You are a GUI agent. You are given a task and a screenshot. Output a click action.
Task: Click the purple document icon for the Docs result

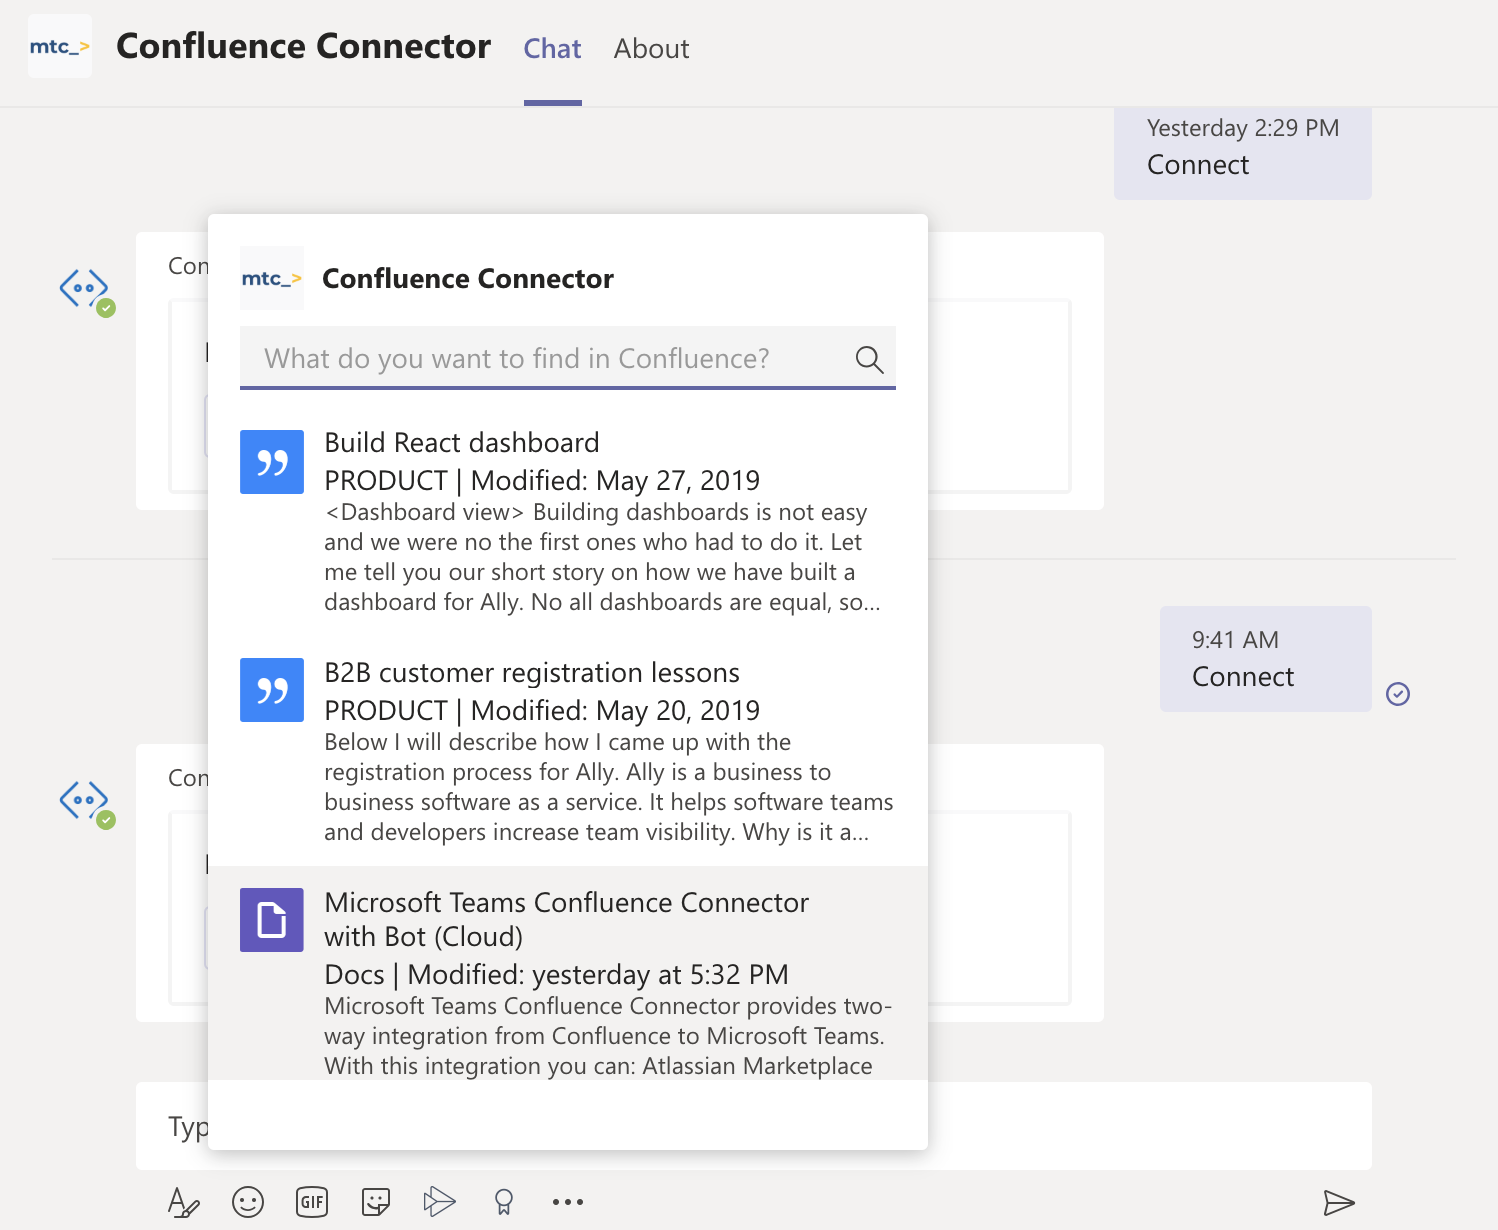[x=271, y=919]
